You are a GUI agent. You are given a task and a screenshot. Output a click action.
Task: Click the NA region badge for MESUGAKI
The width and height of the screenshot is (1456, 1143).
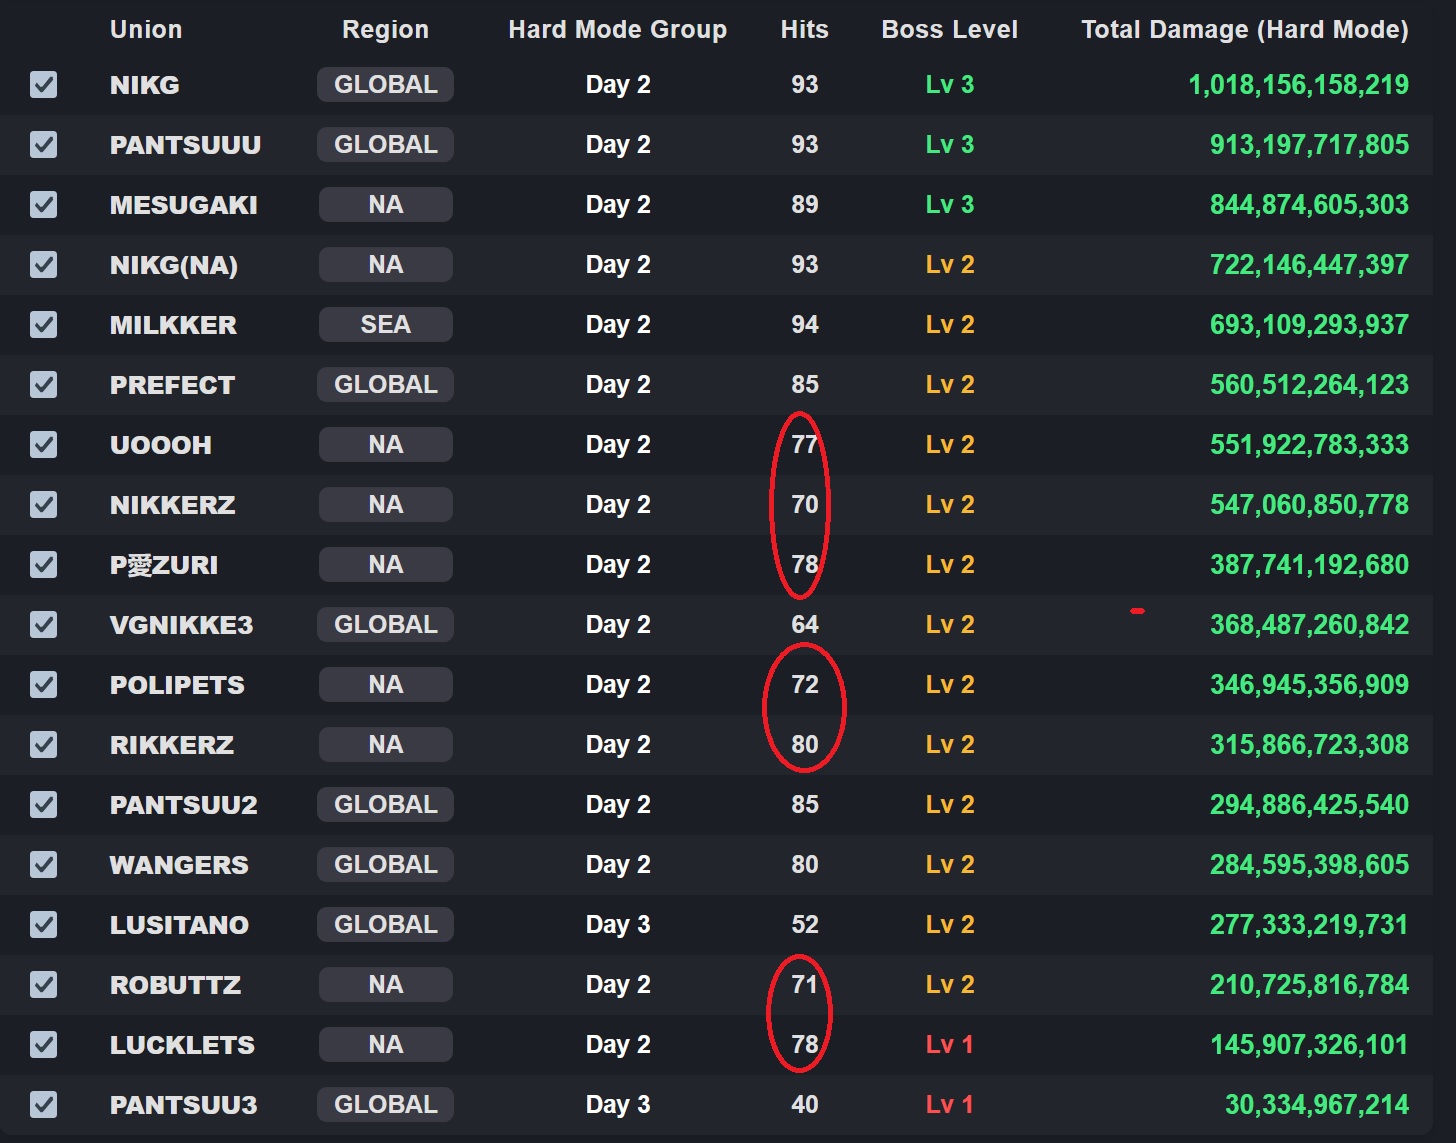coord(385,205)
